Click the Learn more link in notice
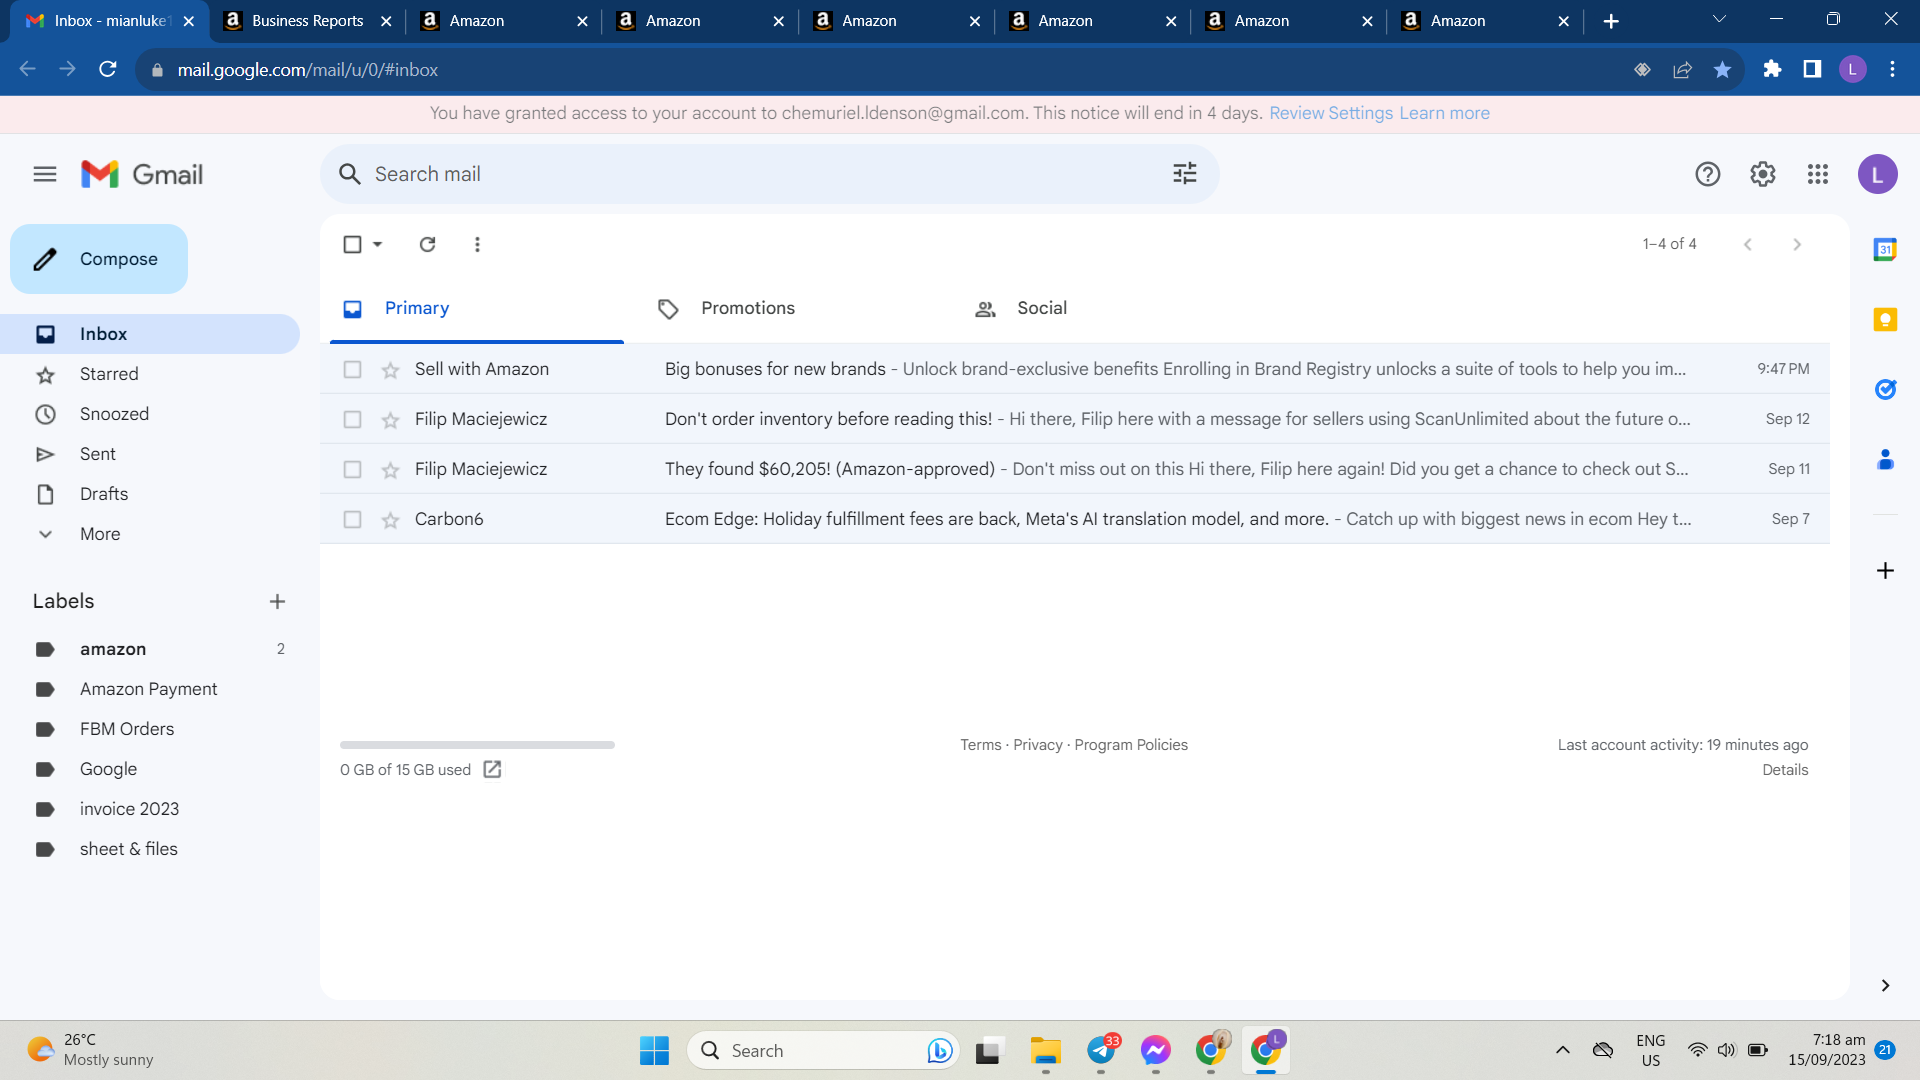Viewport: 1920px width, 1080px height. 1445,113
